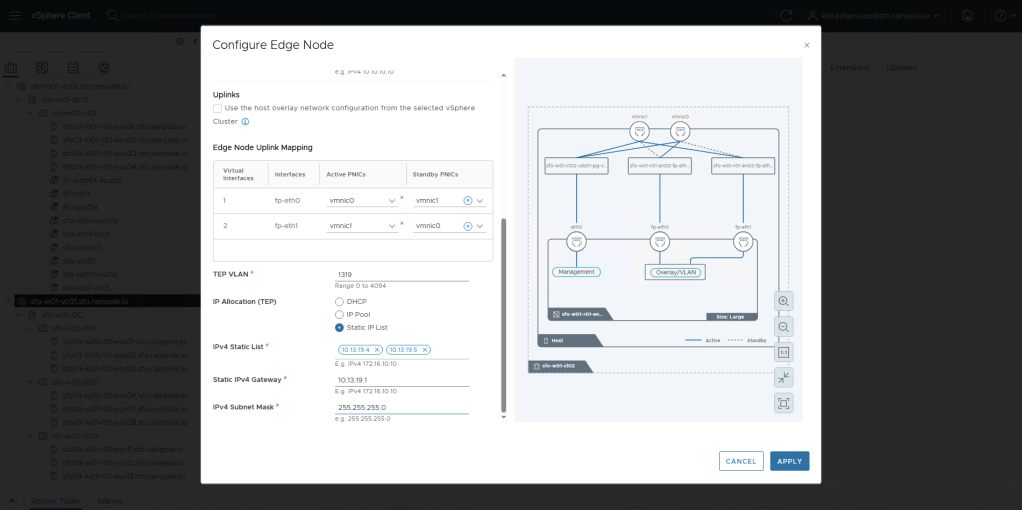Click the fit-to-screen diagram icon
Image resolution: width=1022 pixels, height=510 pixels.
coord(783,403)
